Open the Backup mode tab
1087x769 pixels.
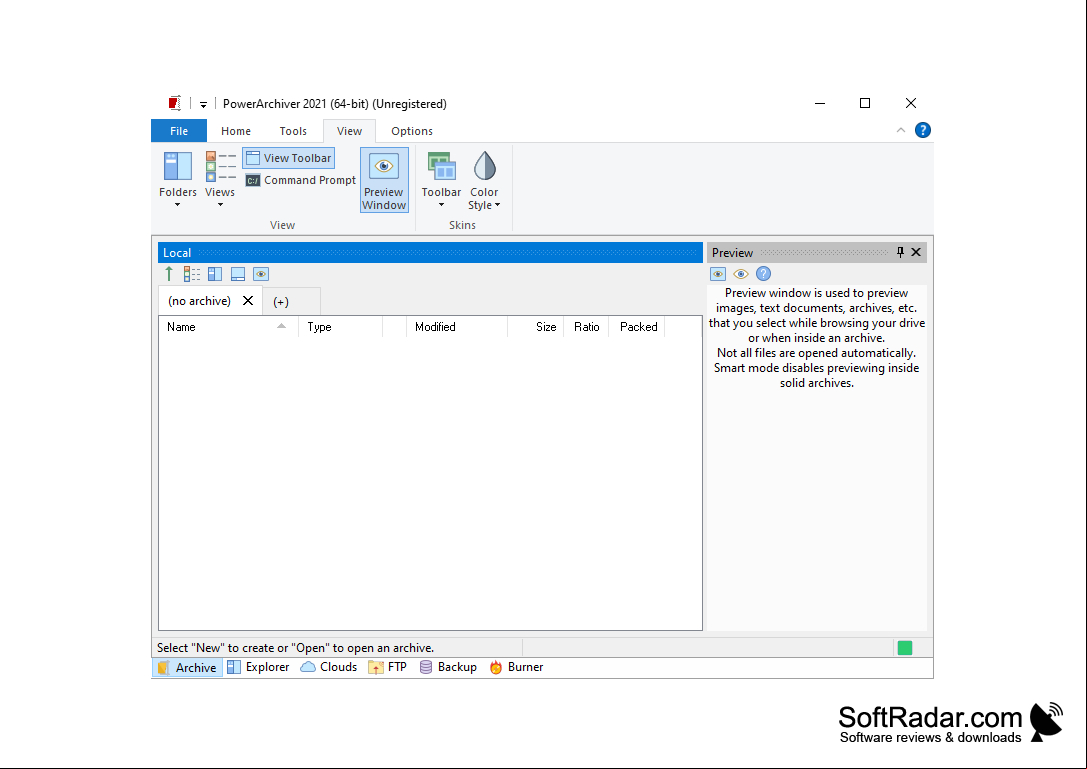click(x=449, y=667)
